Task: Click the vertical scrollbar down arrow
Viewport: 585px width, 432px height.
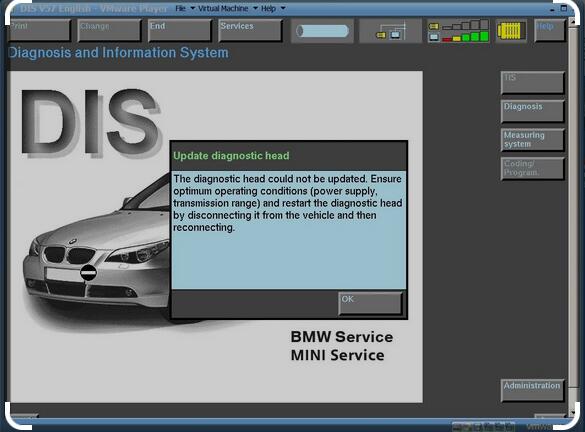Action: [x=573, y=413]
